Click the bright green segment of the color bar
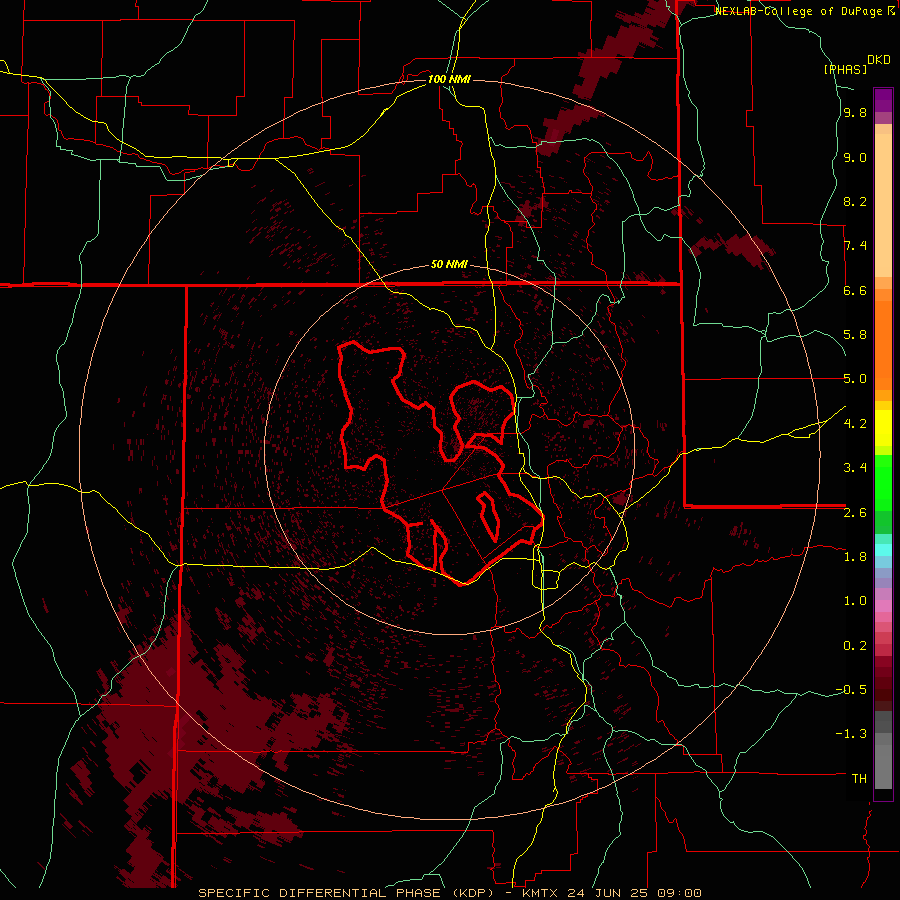This screenshot has height=900, width=900. [883, 482]
